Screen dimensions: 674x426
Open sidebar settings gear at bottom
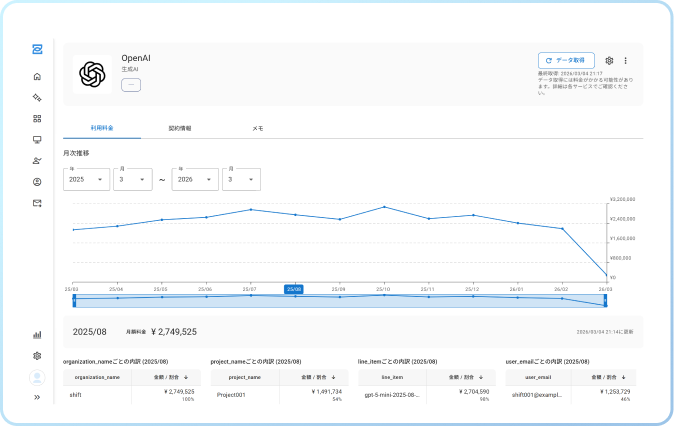click(37, 356)
